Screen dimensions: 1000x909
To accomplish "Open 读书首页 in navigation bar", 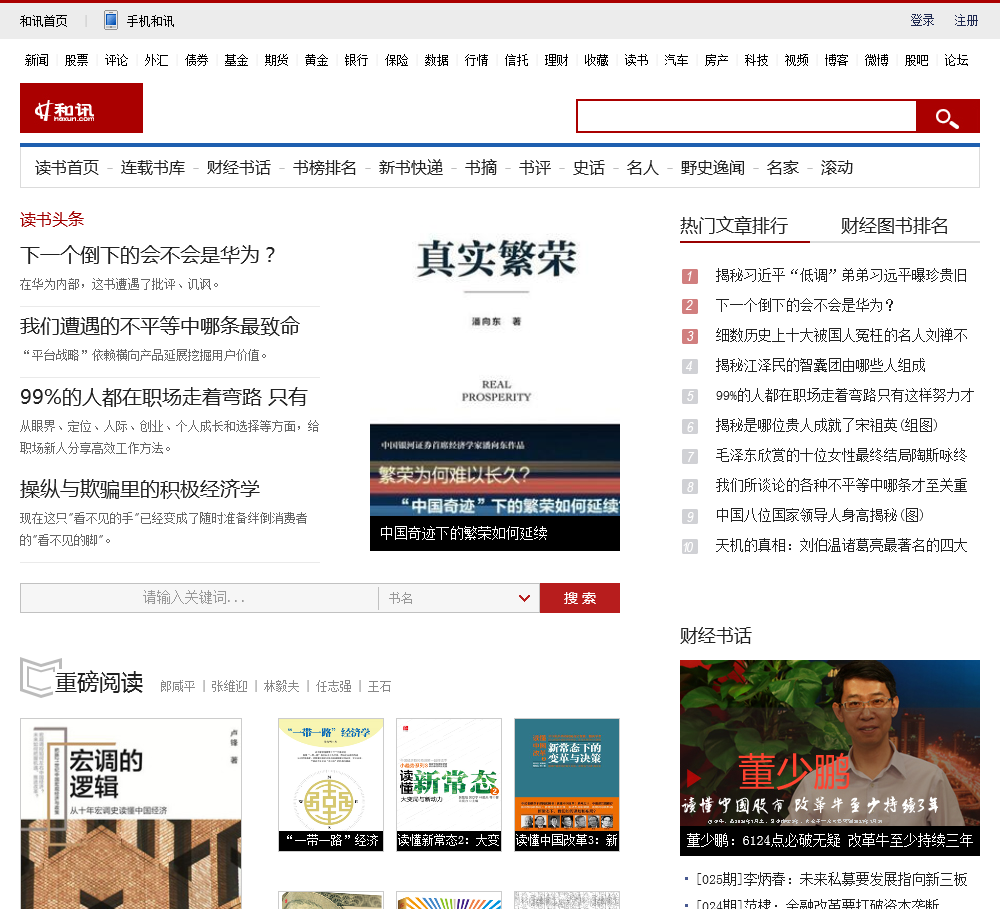I will tap(67, 168).
